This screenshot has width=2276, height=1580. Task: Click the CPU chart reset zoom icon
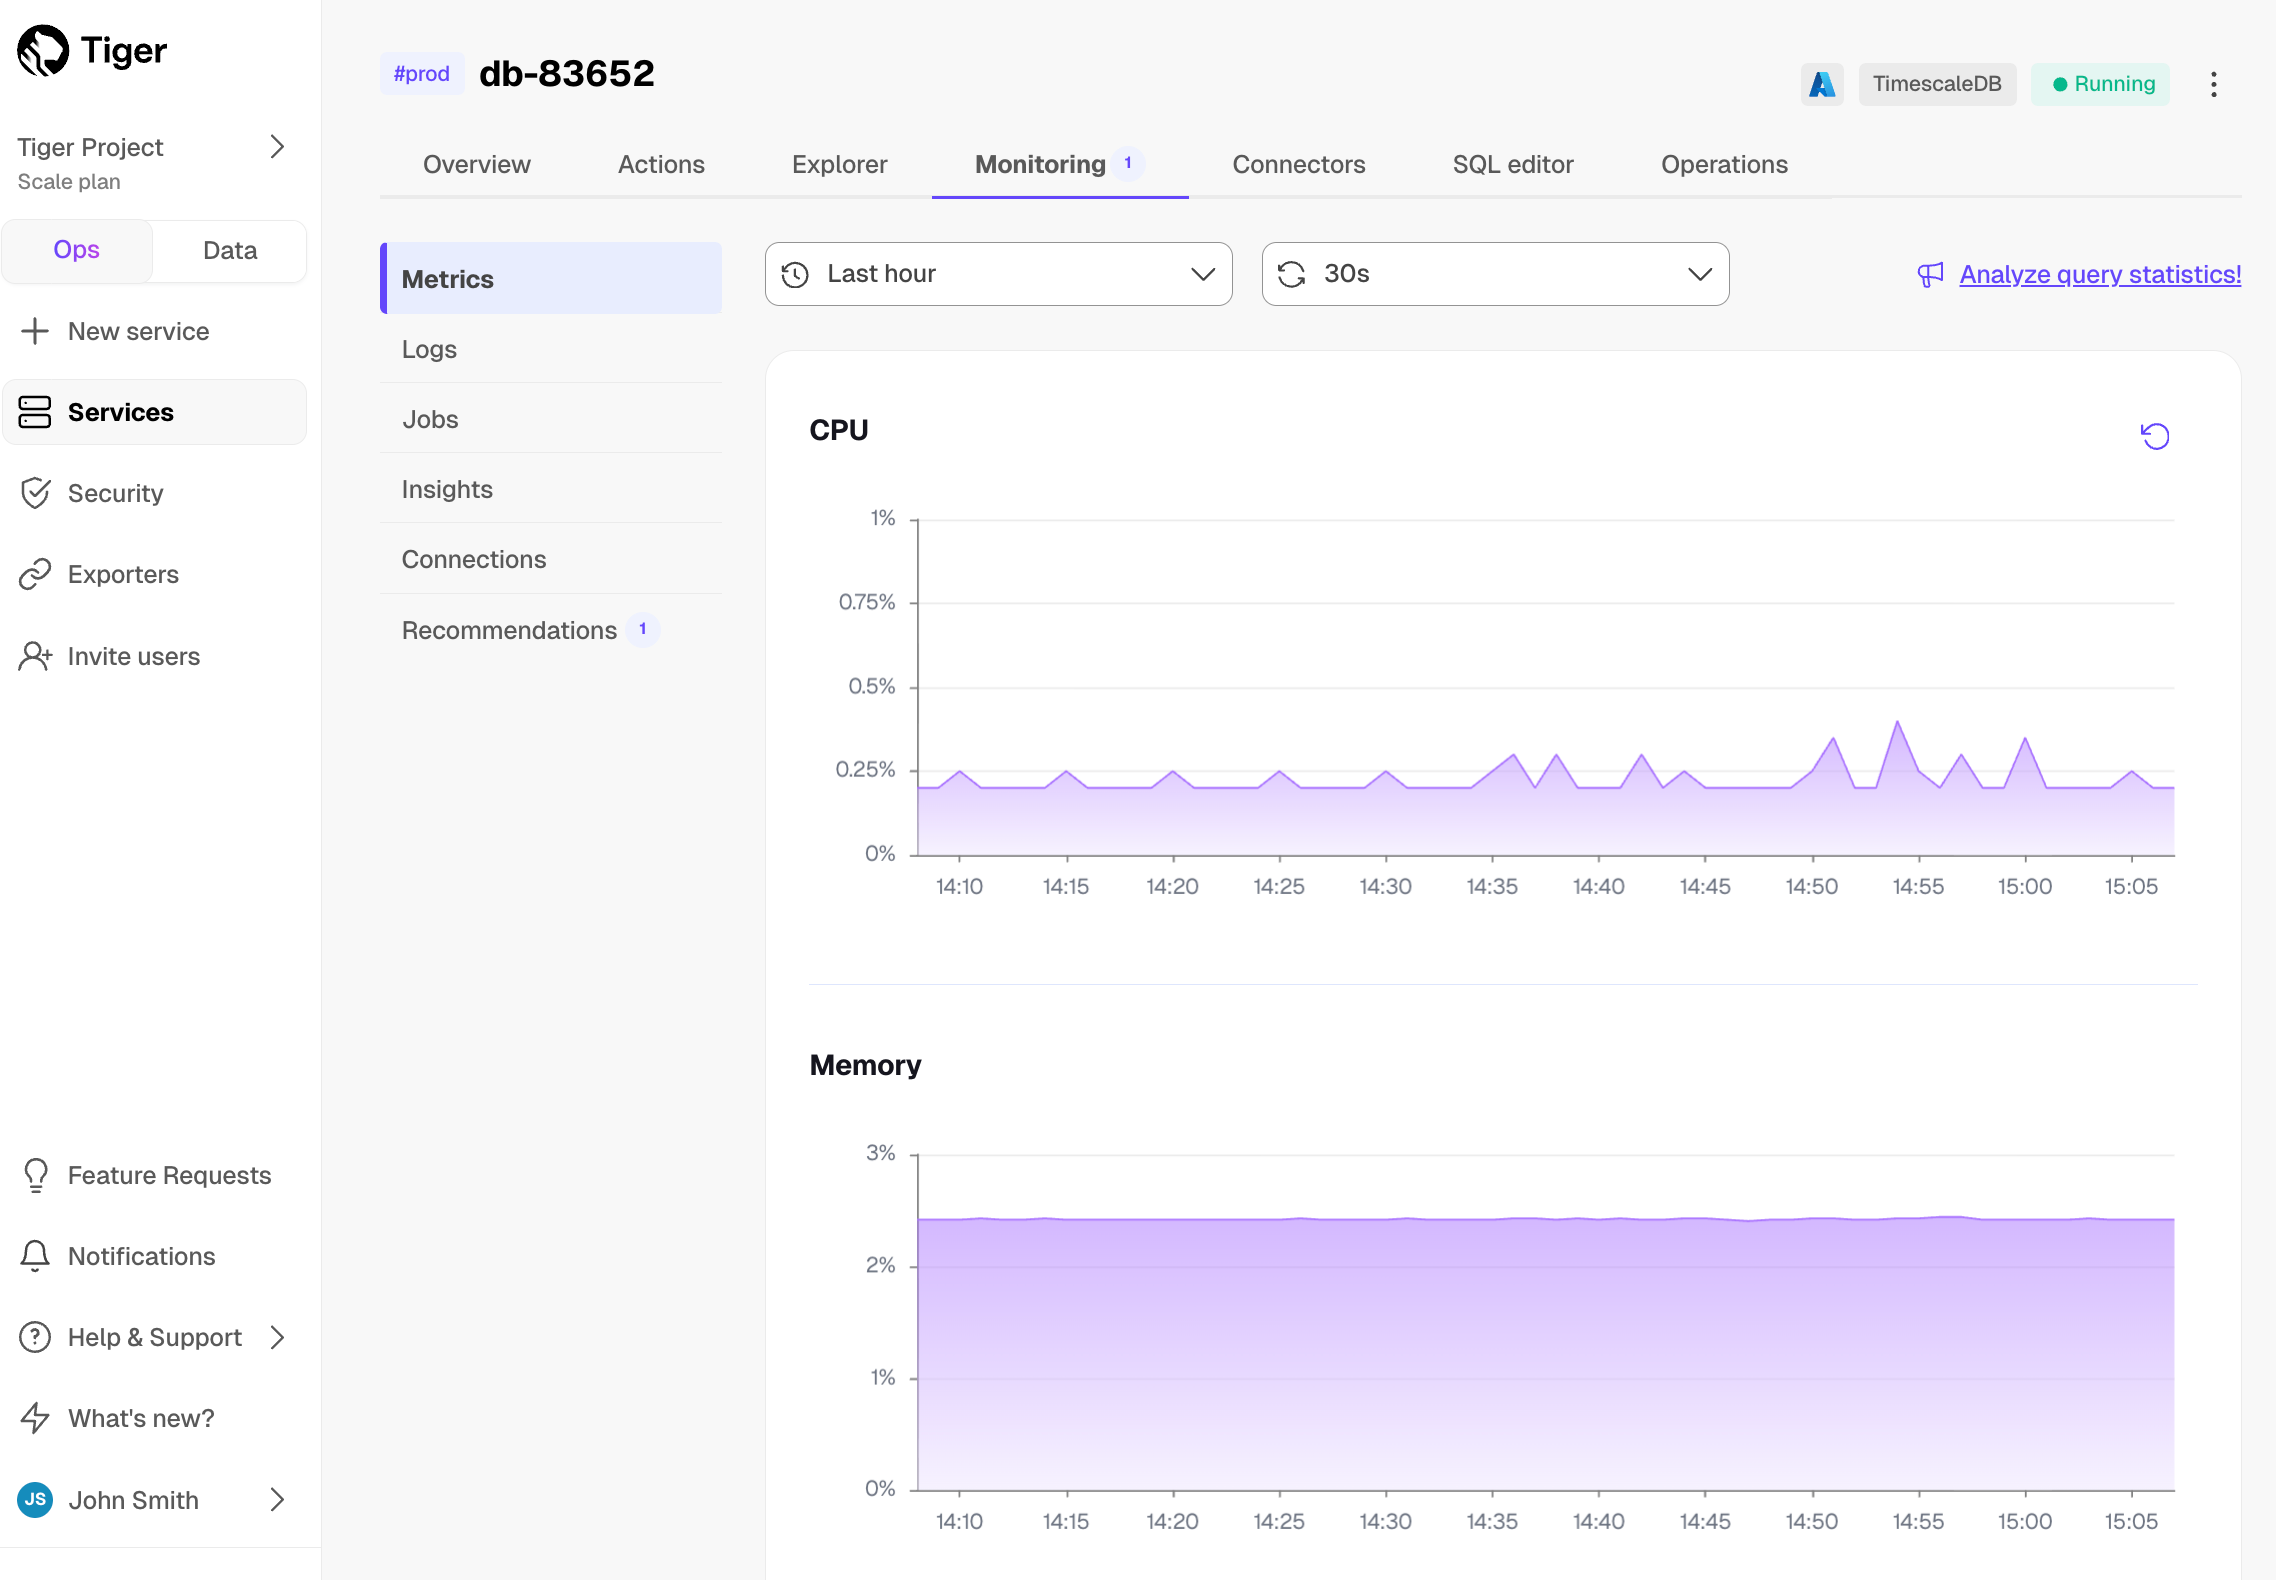(x=2155, y=436)
